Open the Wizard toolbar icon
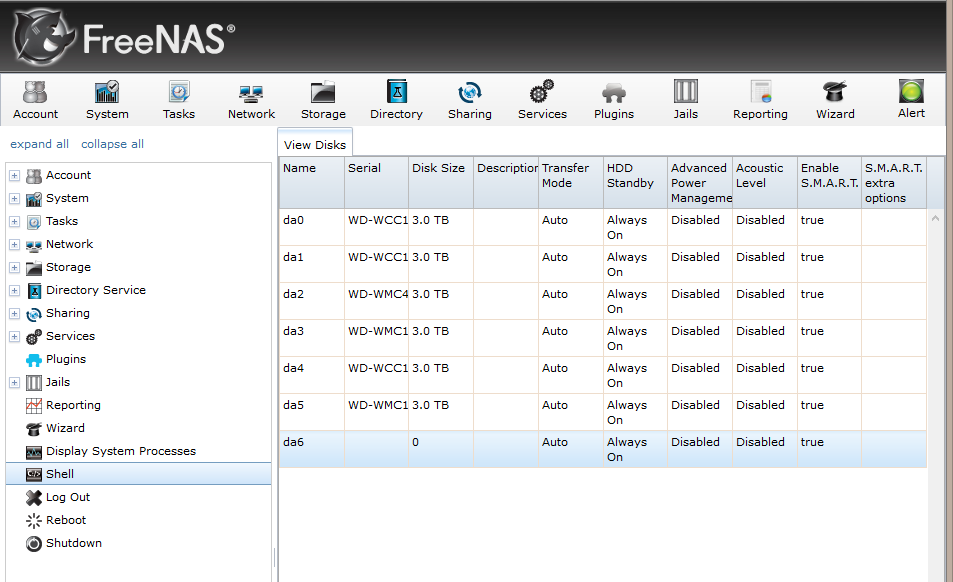 834,100
